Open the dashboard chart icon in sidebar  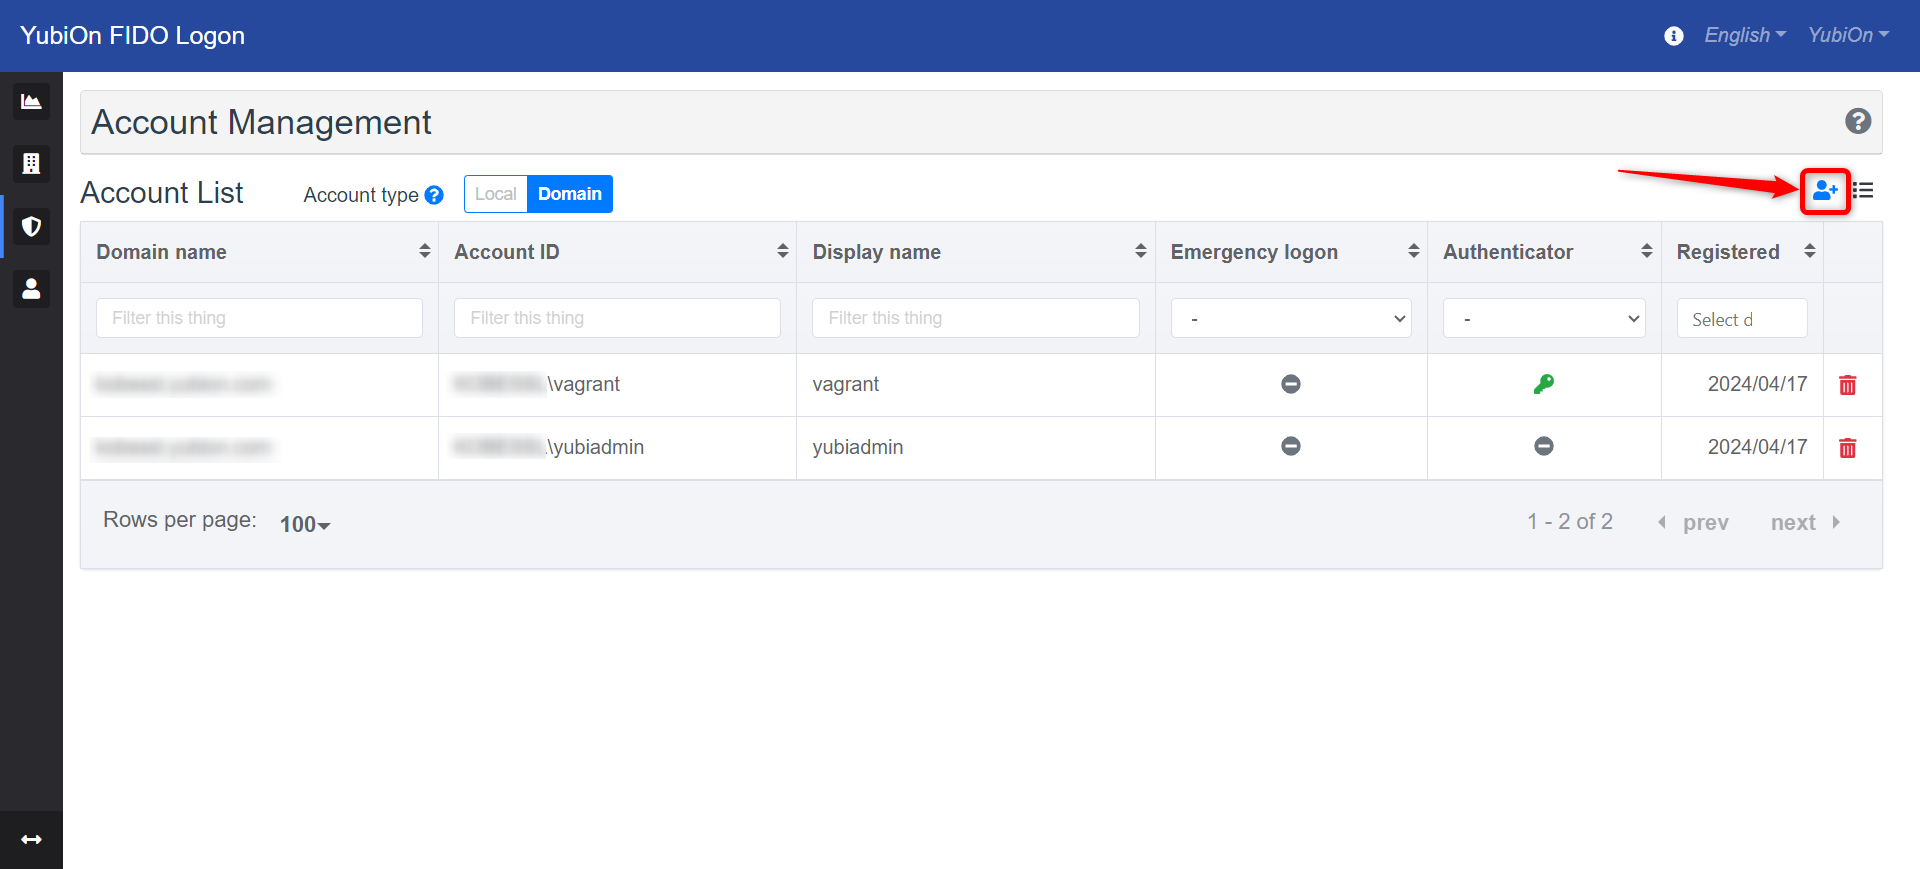[x=31, y=101]
